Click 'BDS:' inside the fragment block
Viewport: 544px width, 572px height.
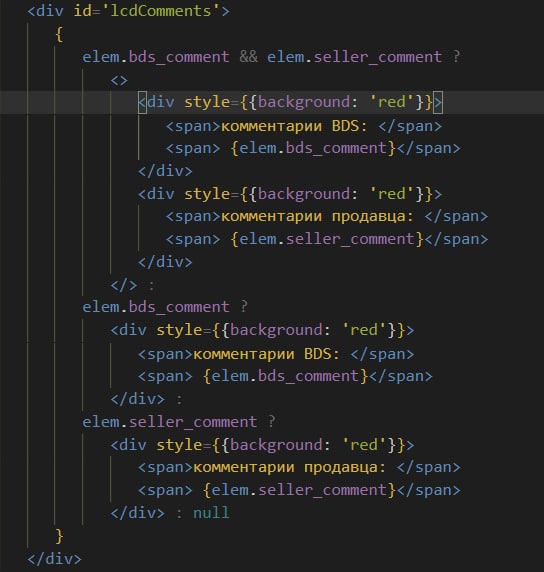pyautogui.click(x=349, y=126)
